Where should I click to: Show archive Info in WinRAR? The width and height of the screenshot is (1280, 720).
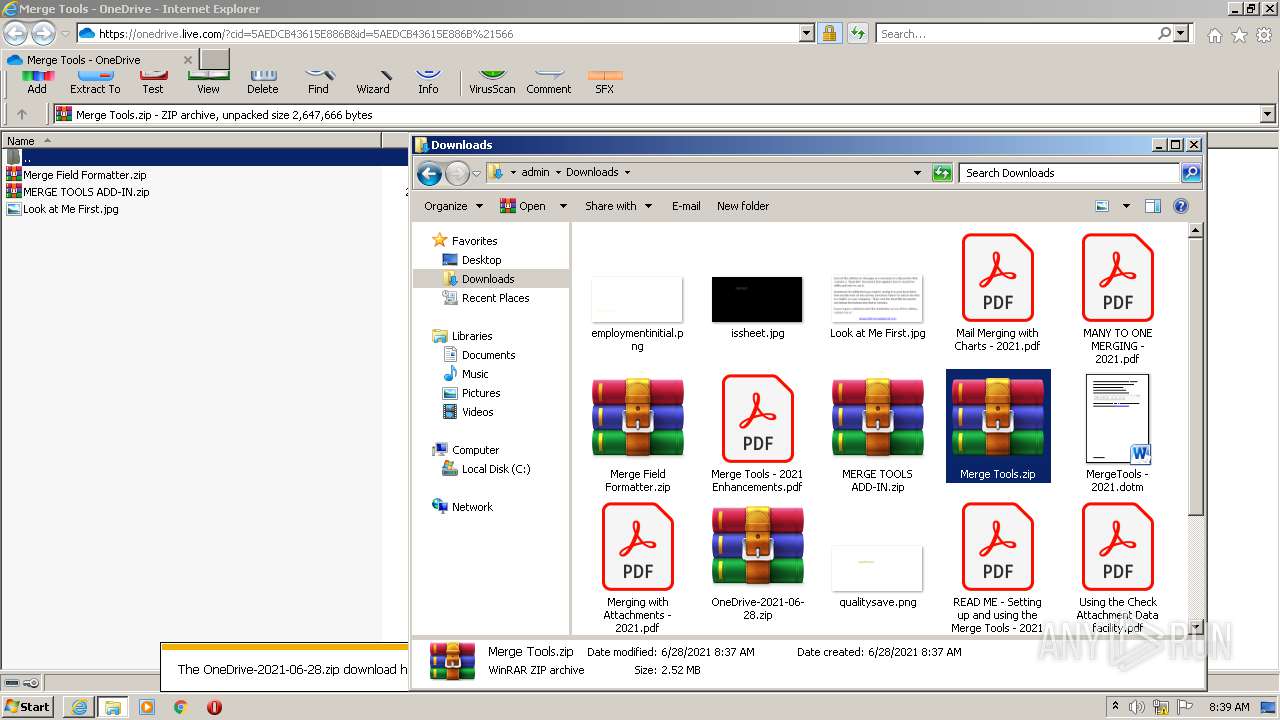click(x=428, y=80)
